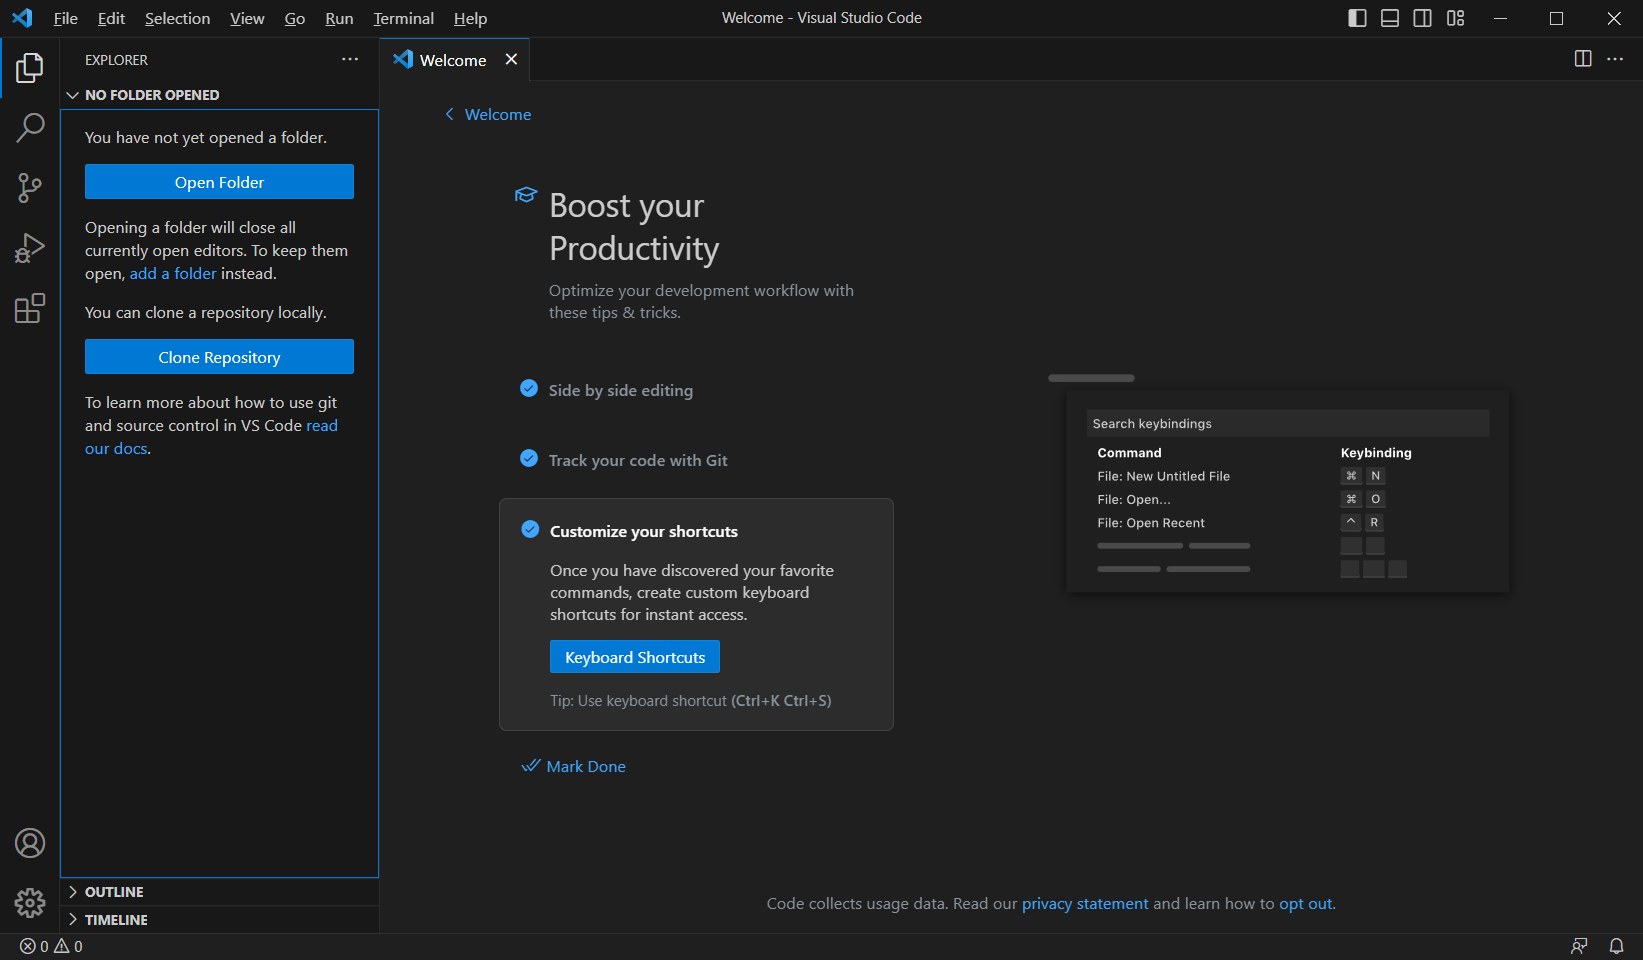Toggle Track your code with Git checkmark
This screenshot has height=960, width=1643.
[x=529, y=458]
